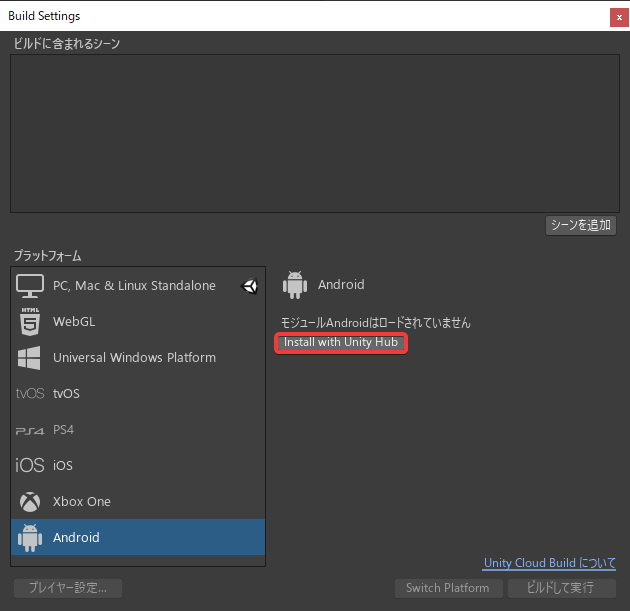Select the WebGL platform row
630x611 pixels.
pyautogui.click(x=138, y=322)
